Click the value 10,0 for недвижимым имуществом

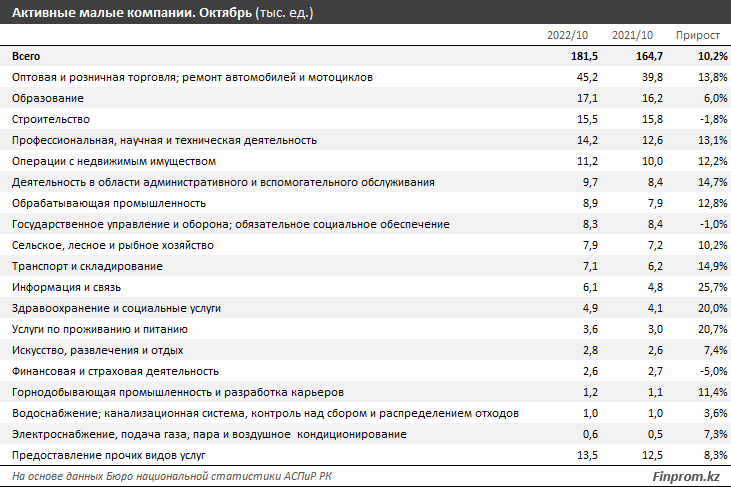pos(652,161)
